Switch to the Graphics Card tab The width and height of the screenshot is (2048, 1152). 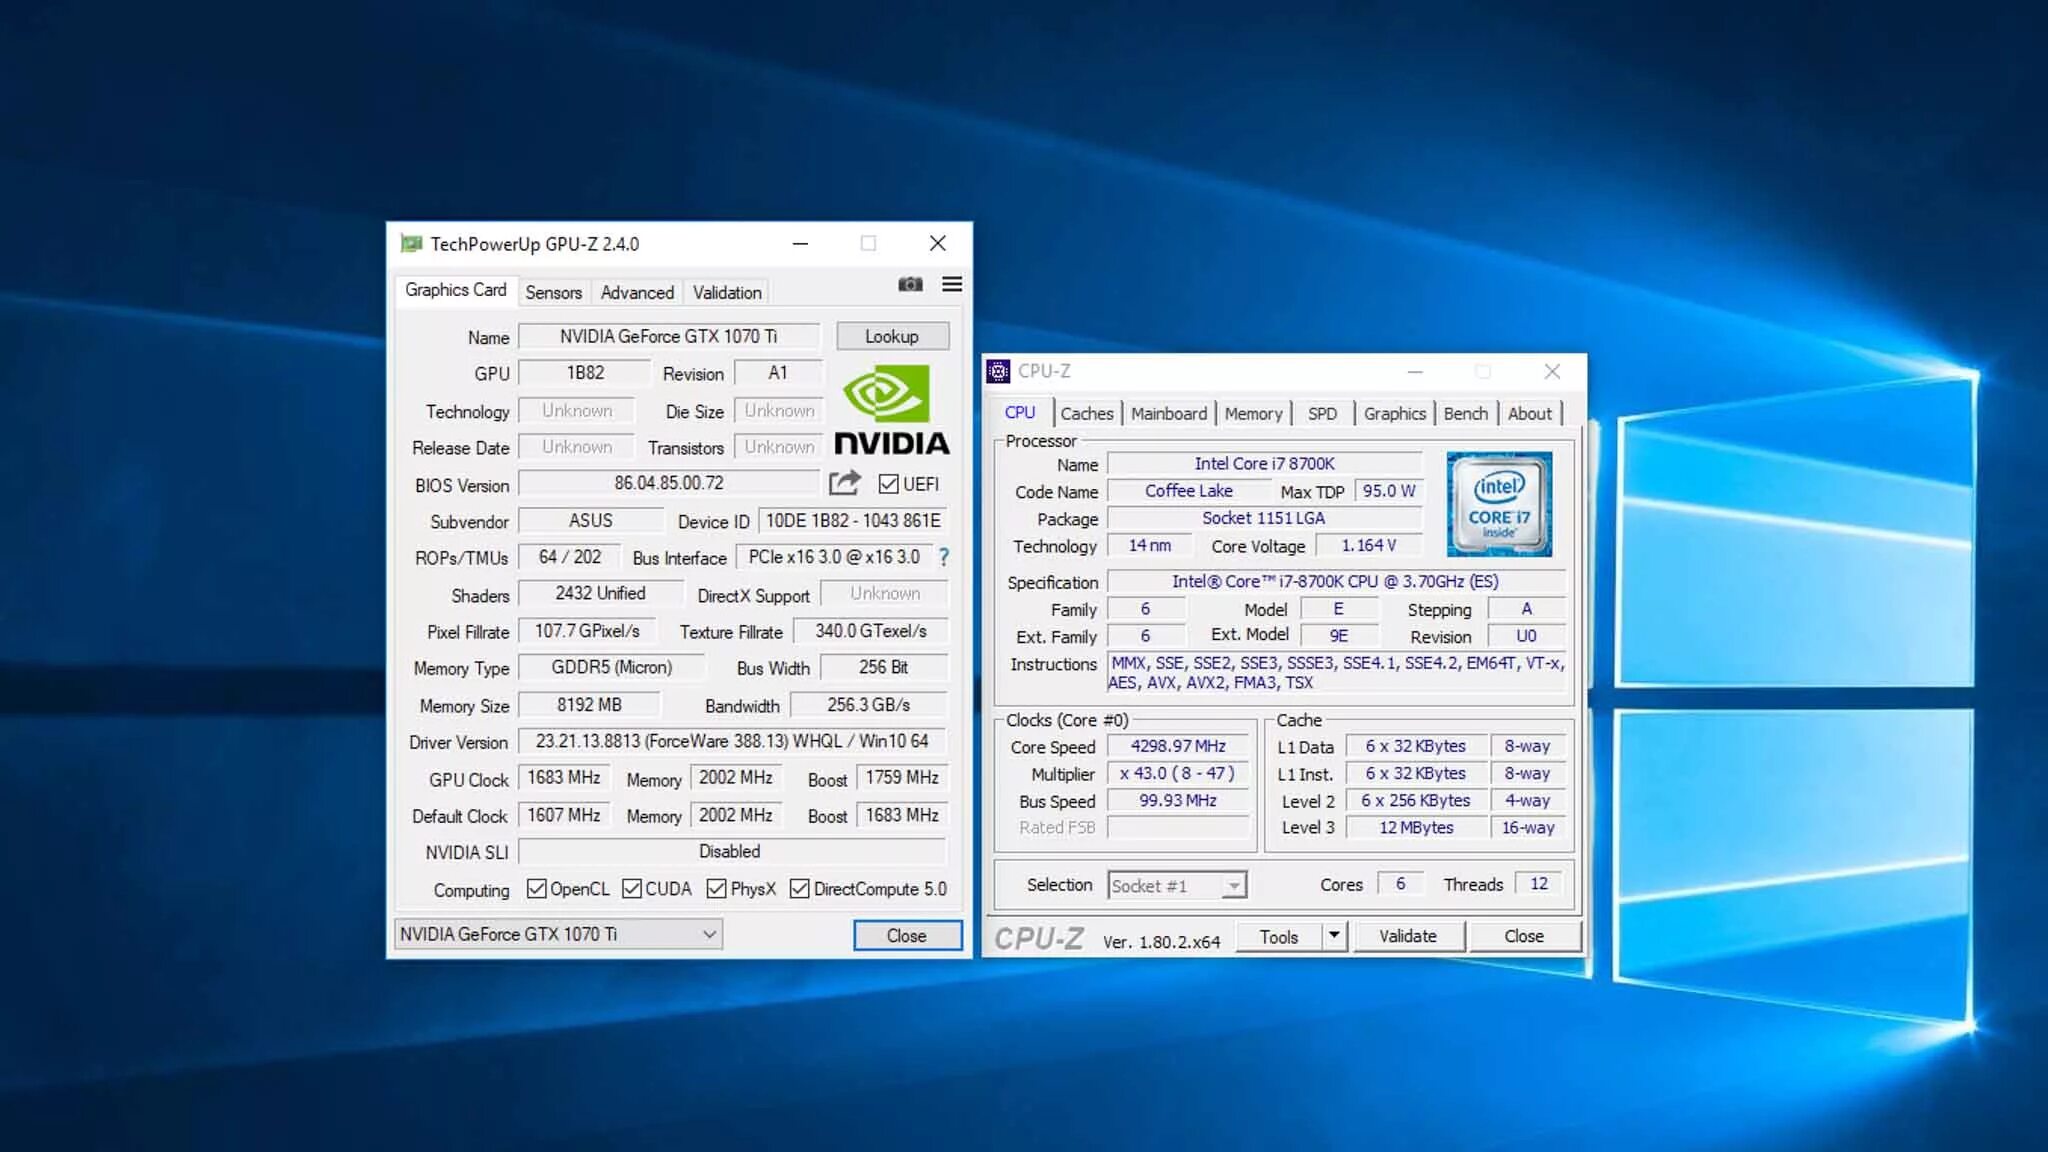coord(456,290)
